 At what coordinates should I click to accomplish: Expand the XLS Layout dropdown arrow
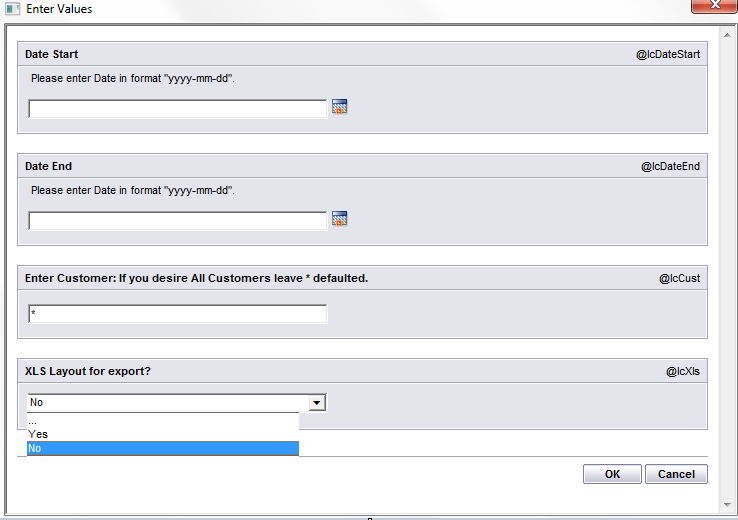(317, 403)
